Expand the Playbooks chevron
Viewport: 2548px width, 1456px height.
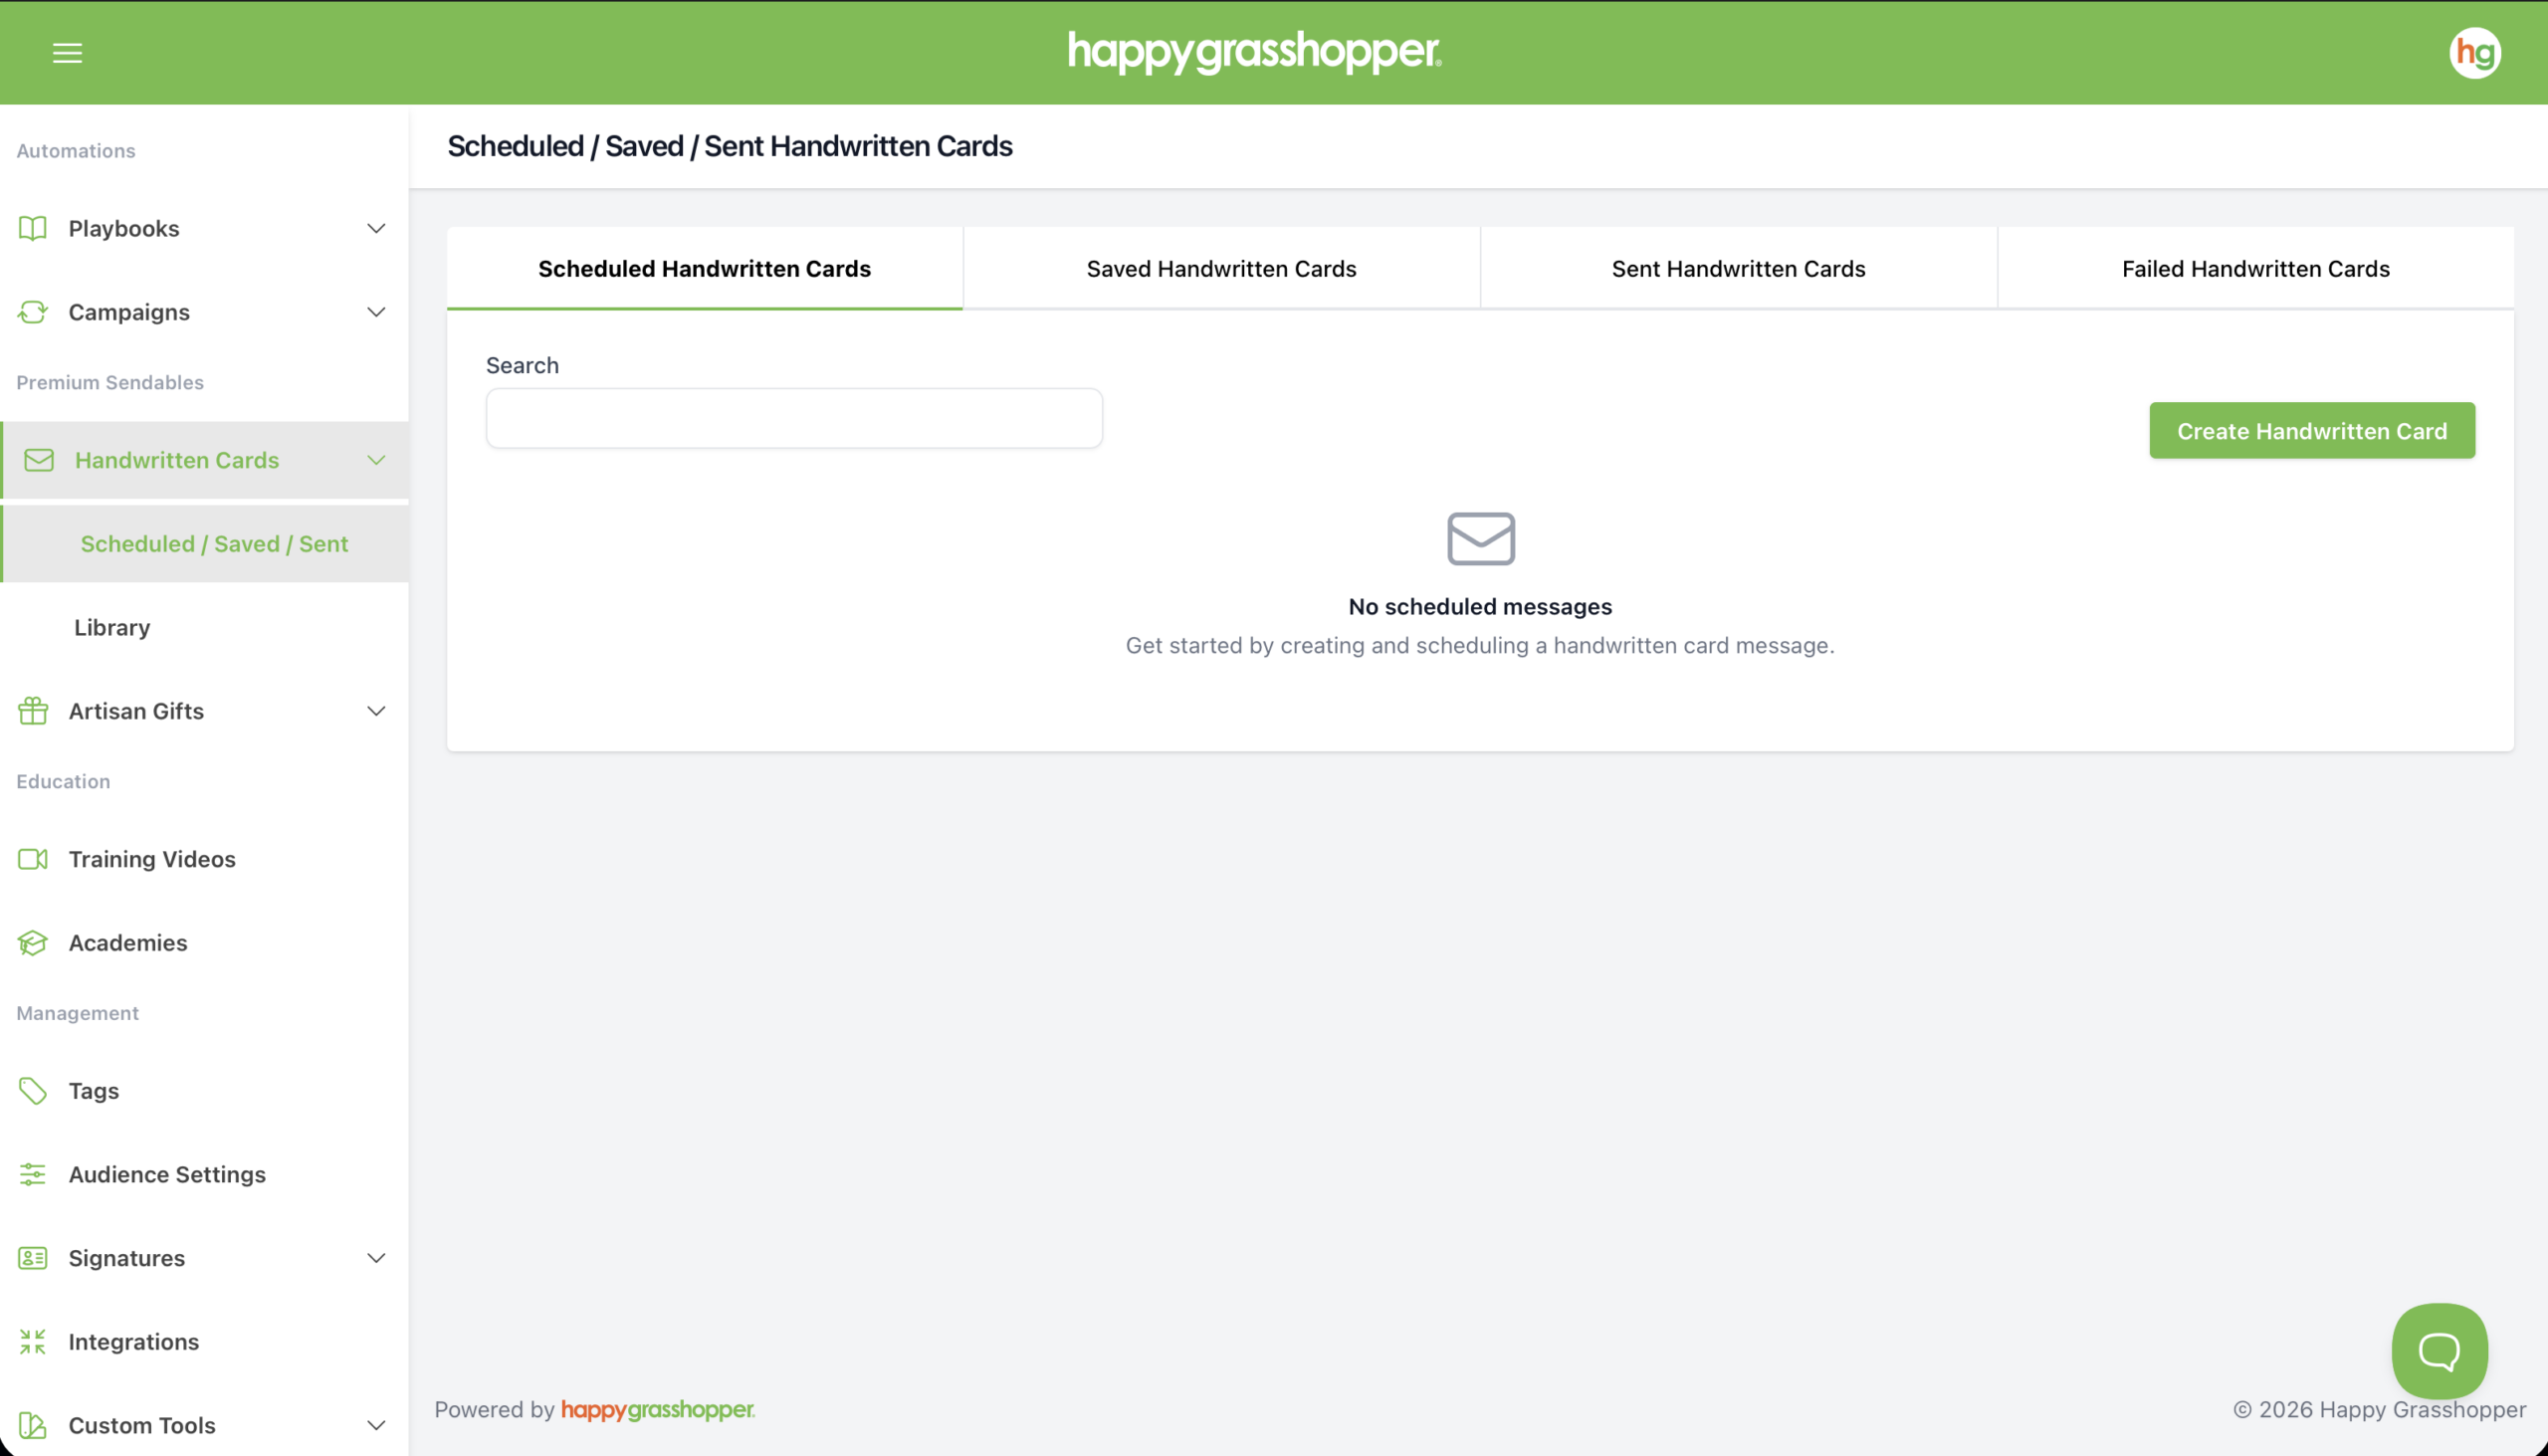pos(376,228)
